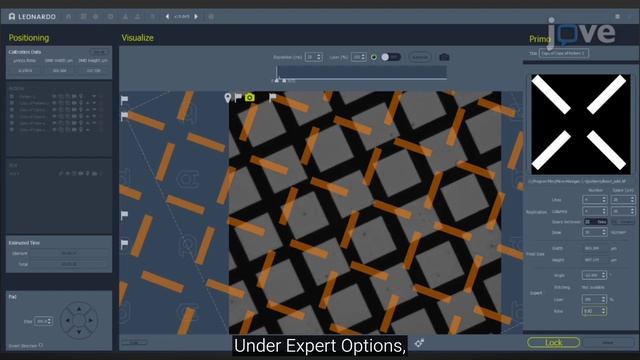The height and width of the screenshot is (360, 640).
Task: Adjust the Expert Laser percent stepper
Action: [x=594, y=299]
